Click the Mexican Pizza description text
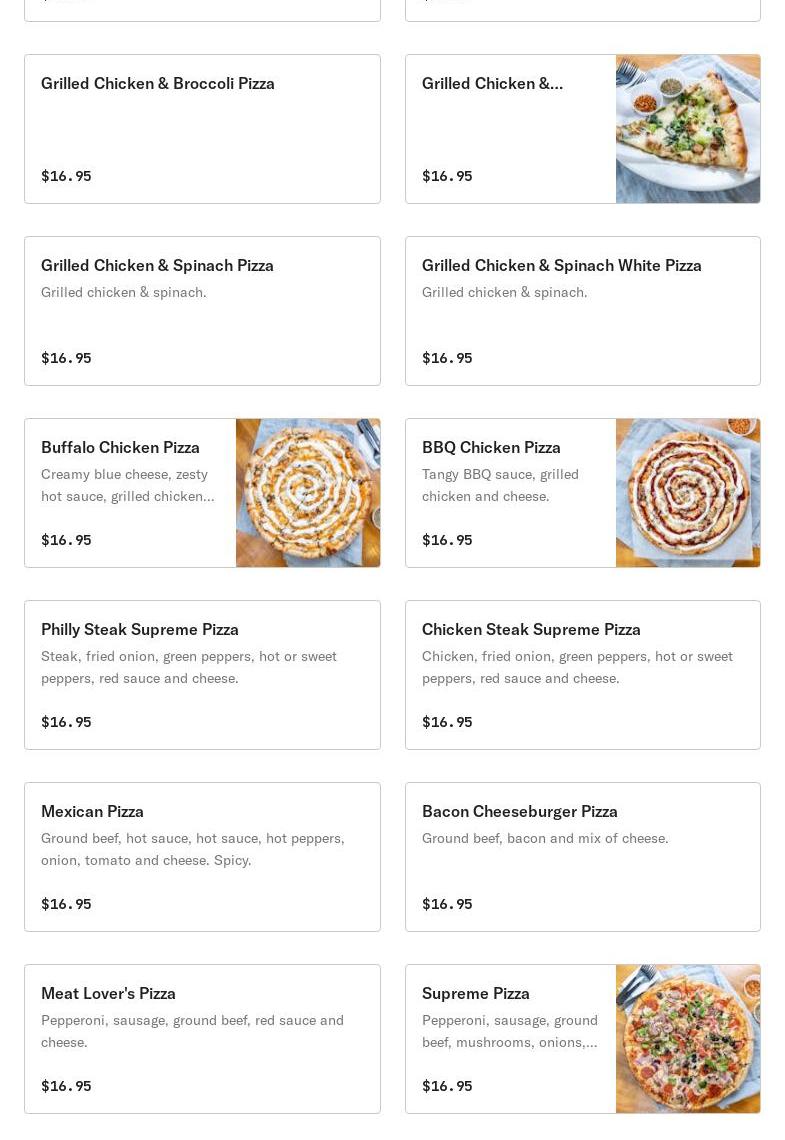 tap(192, 849)
